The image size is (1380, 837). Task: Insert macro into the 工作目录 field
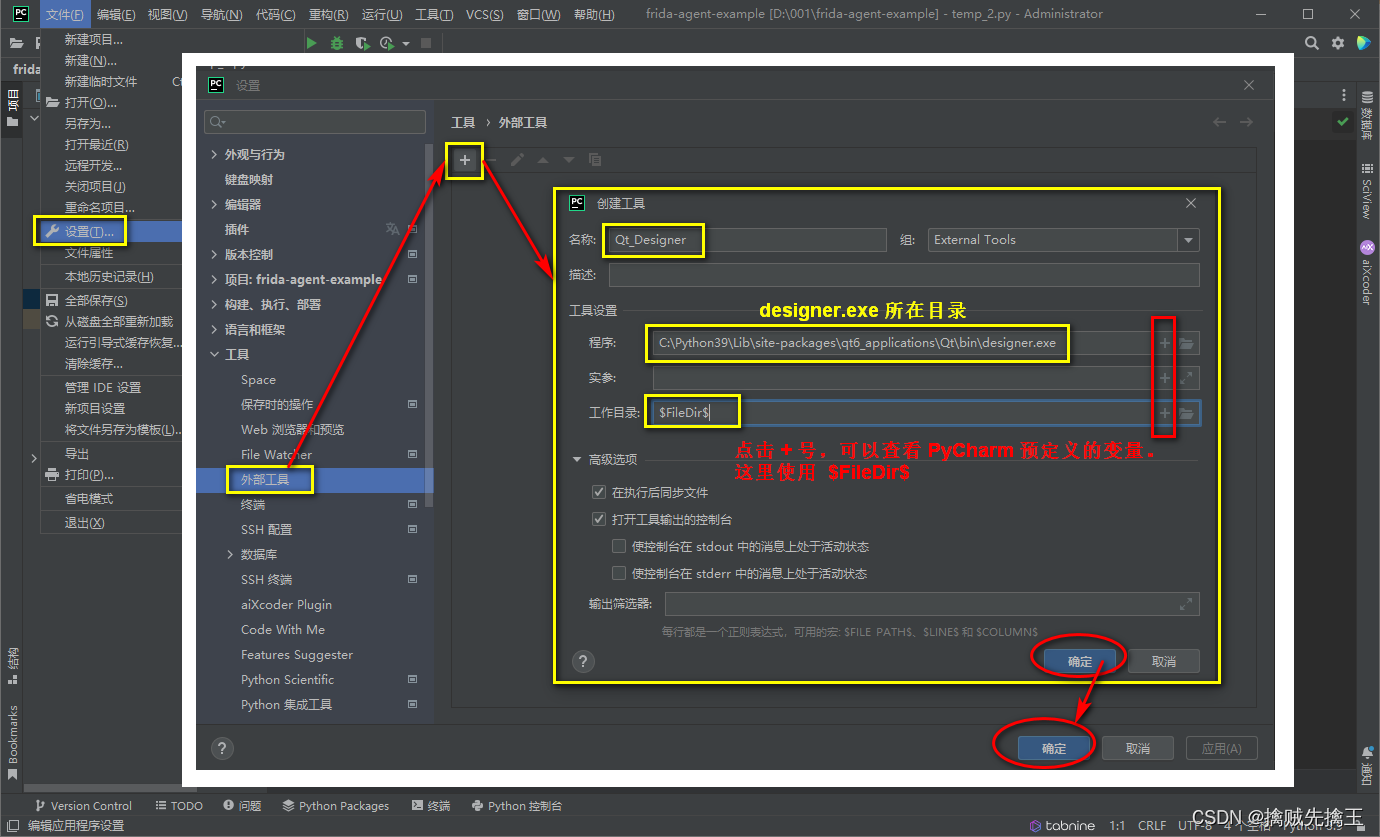(1164, 413)
